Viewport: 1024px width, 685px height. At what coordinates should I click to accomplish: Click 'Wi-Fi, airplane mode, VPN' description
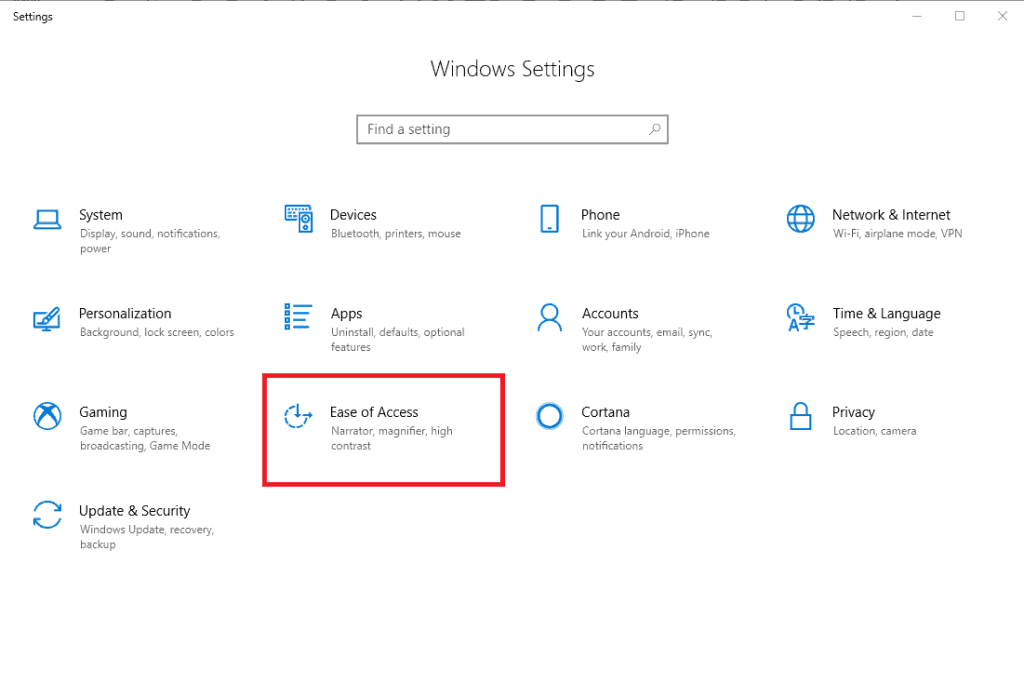point(897,234)
